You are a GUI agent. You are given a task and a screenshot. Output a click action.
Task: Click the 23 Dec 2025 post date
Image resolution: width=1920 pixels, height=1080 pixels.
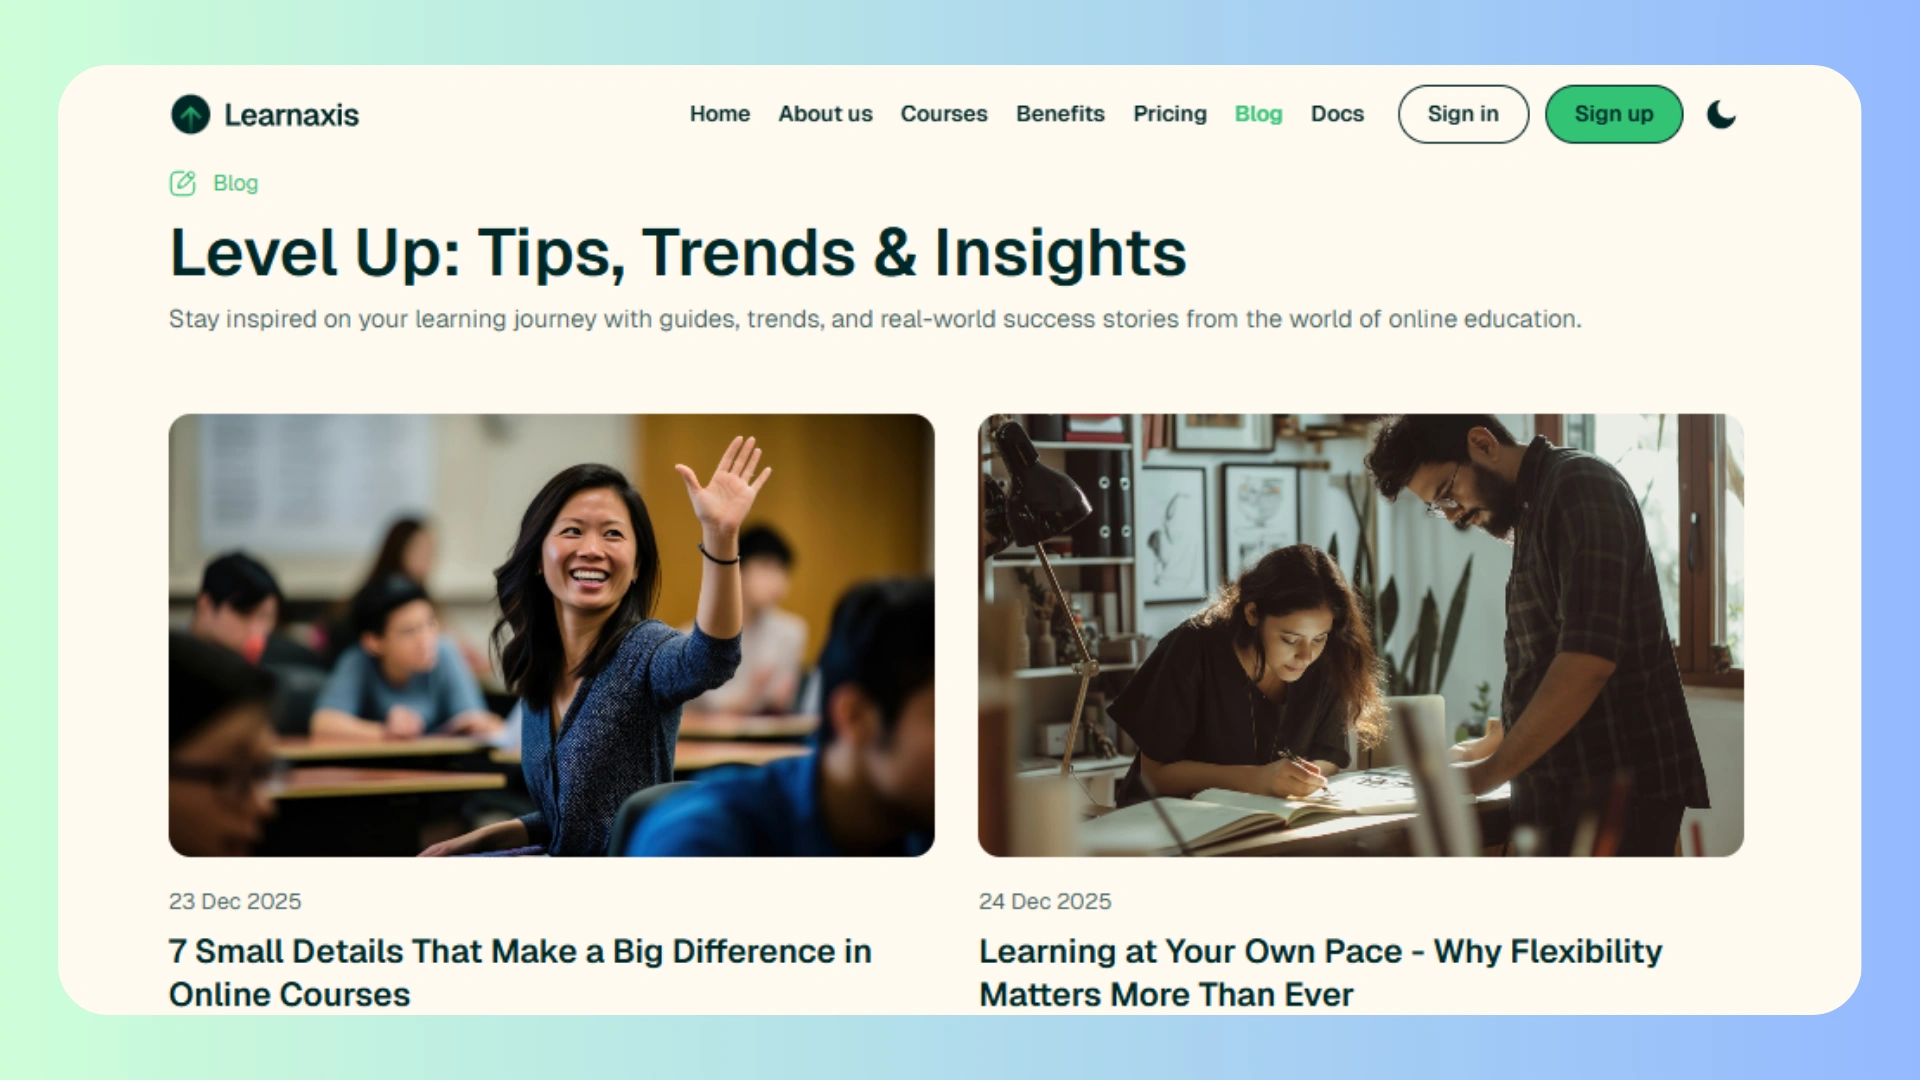point(235,901)
